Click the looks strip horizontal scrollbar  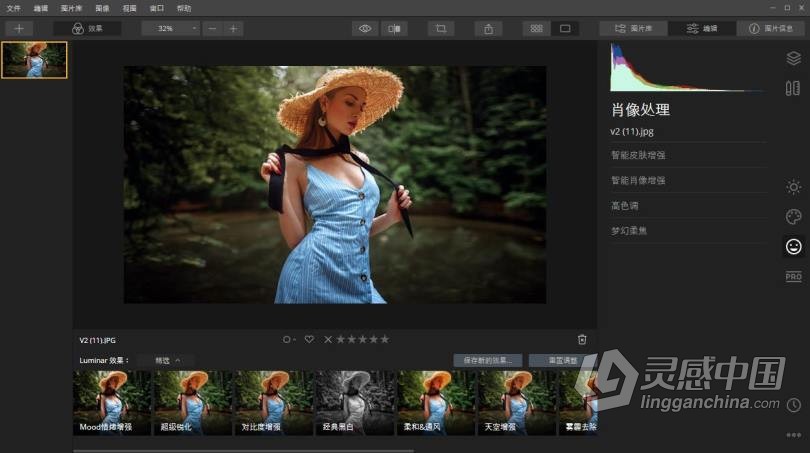tap(243, 451)
